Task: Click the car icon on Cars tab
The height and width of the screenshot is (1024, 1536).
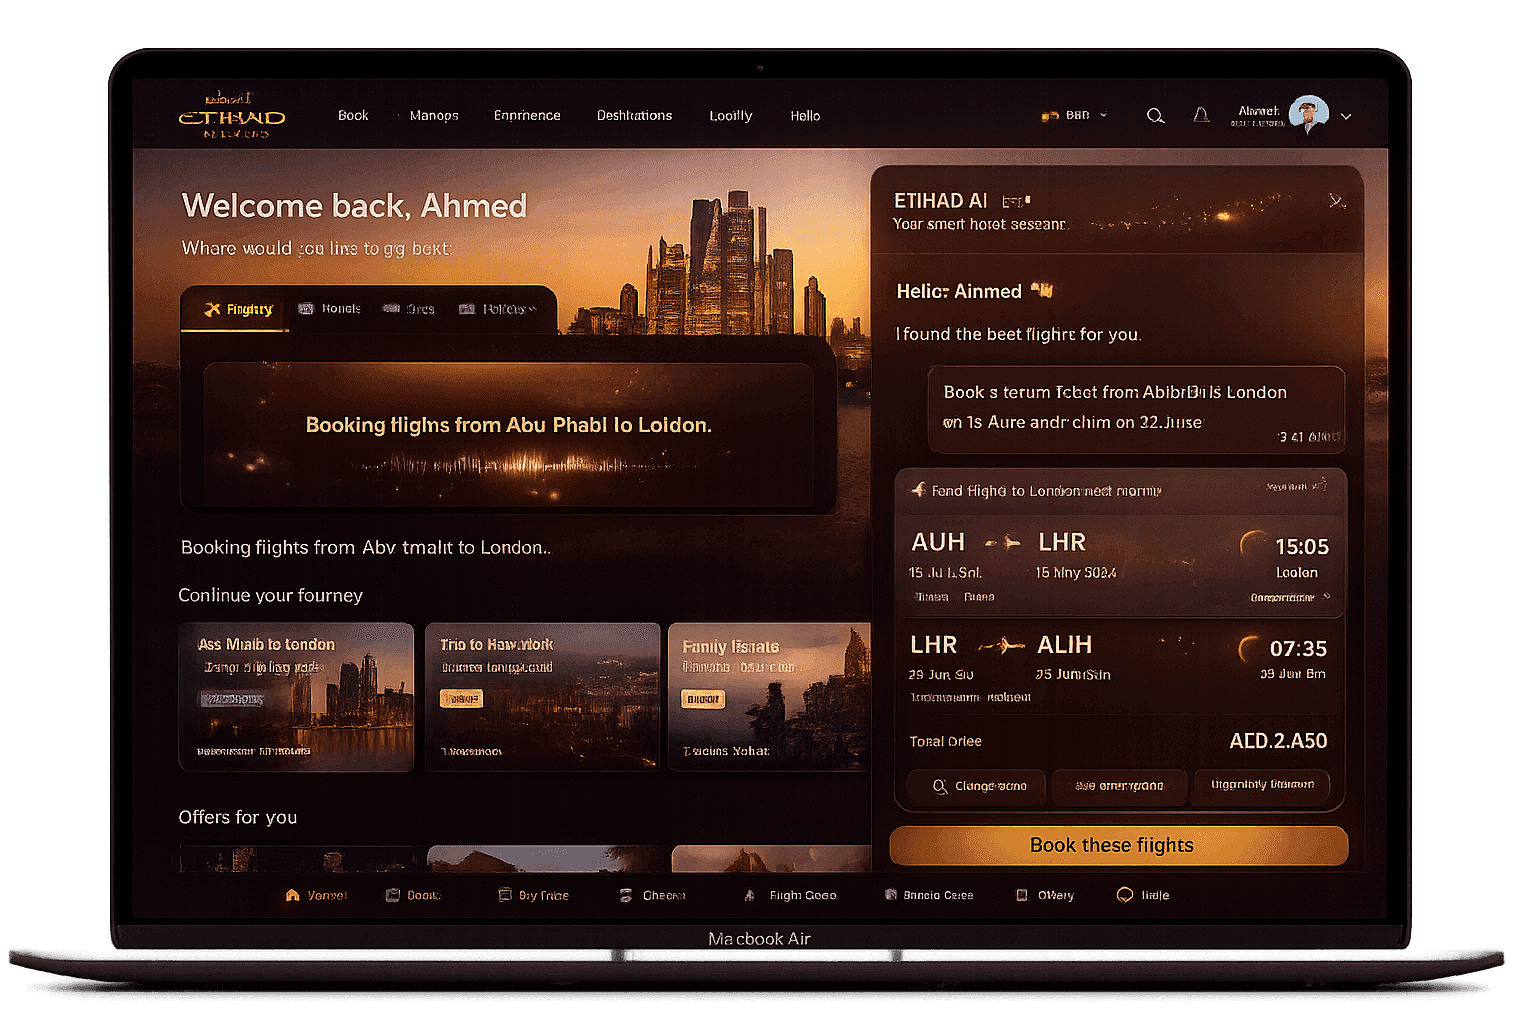Action: coord(391,309)
